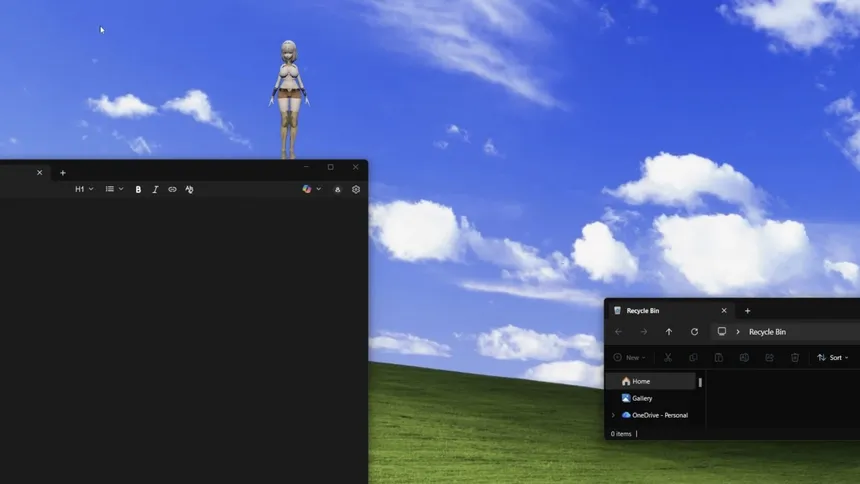The height and width of the screenshot is (484, 860).
Task: Toggle bold formatting in Notepad
Action: (138, 189)
